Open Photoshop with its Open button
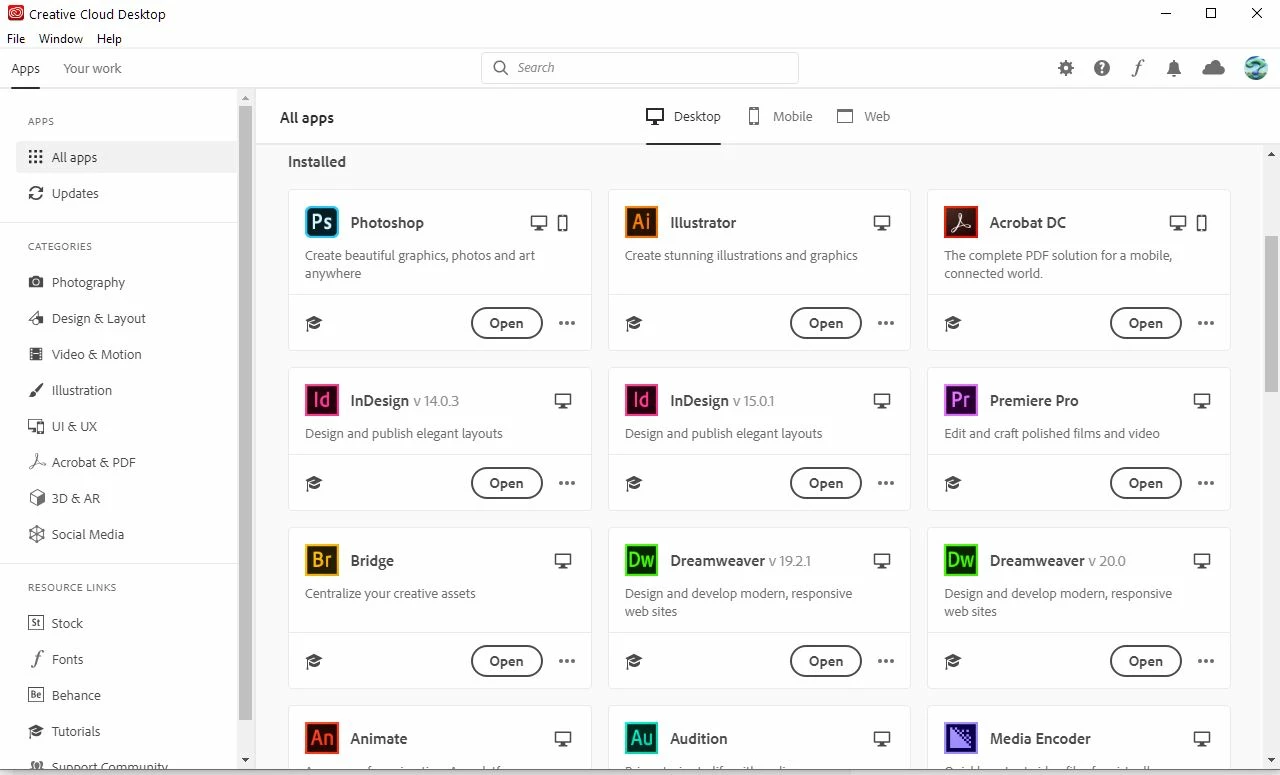The width and height of the screenshot is (1280, 775). 506,323
